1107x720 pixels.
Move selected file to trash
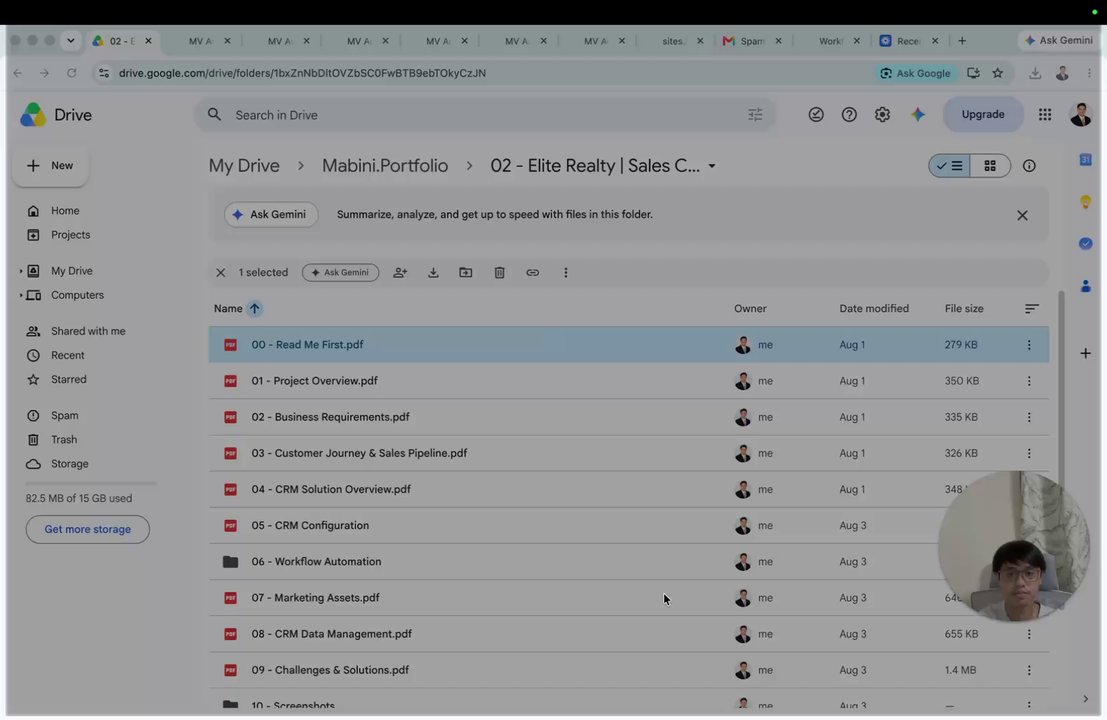coord(499,272)
